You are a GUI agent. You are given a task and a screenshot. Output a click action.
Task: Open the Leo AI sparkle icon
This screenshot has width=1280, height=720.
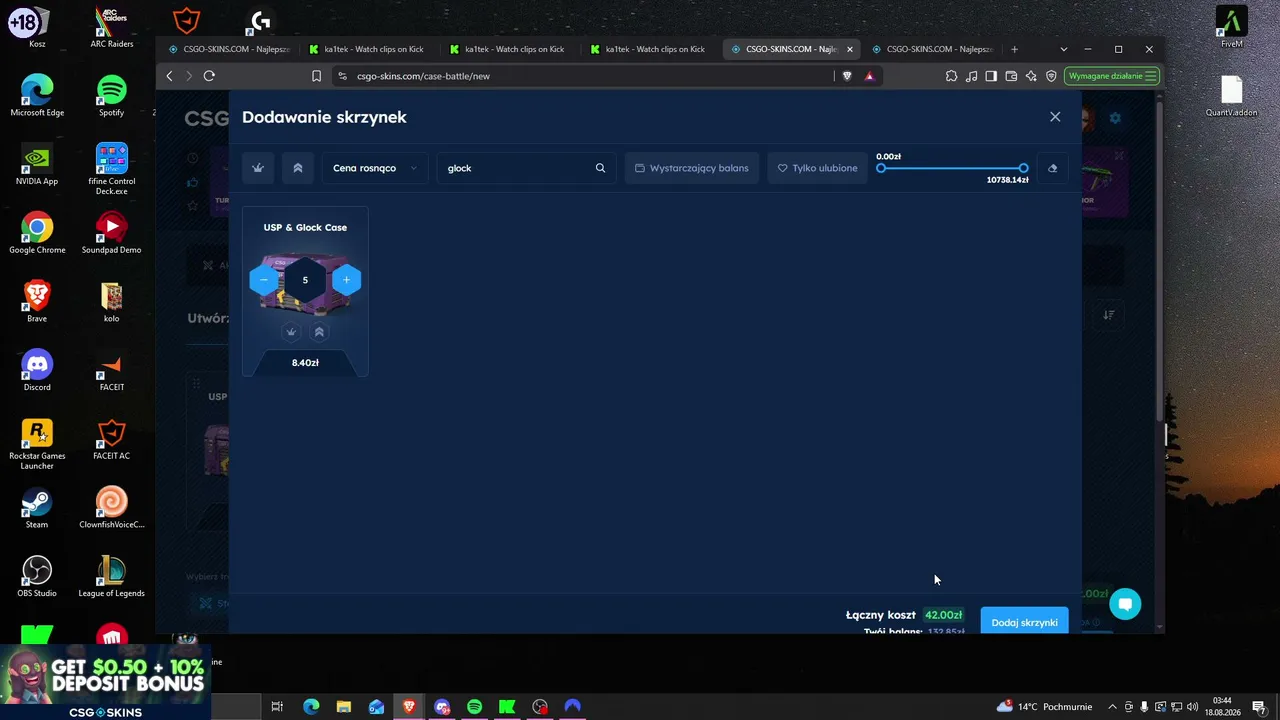(x=1031, y=76)
